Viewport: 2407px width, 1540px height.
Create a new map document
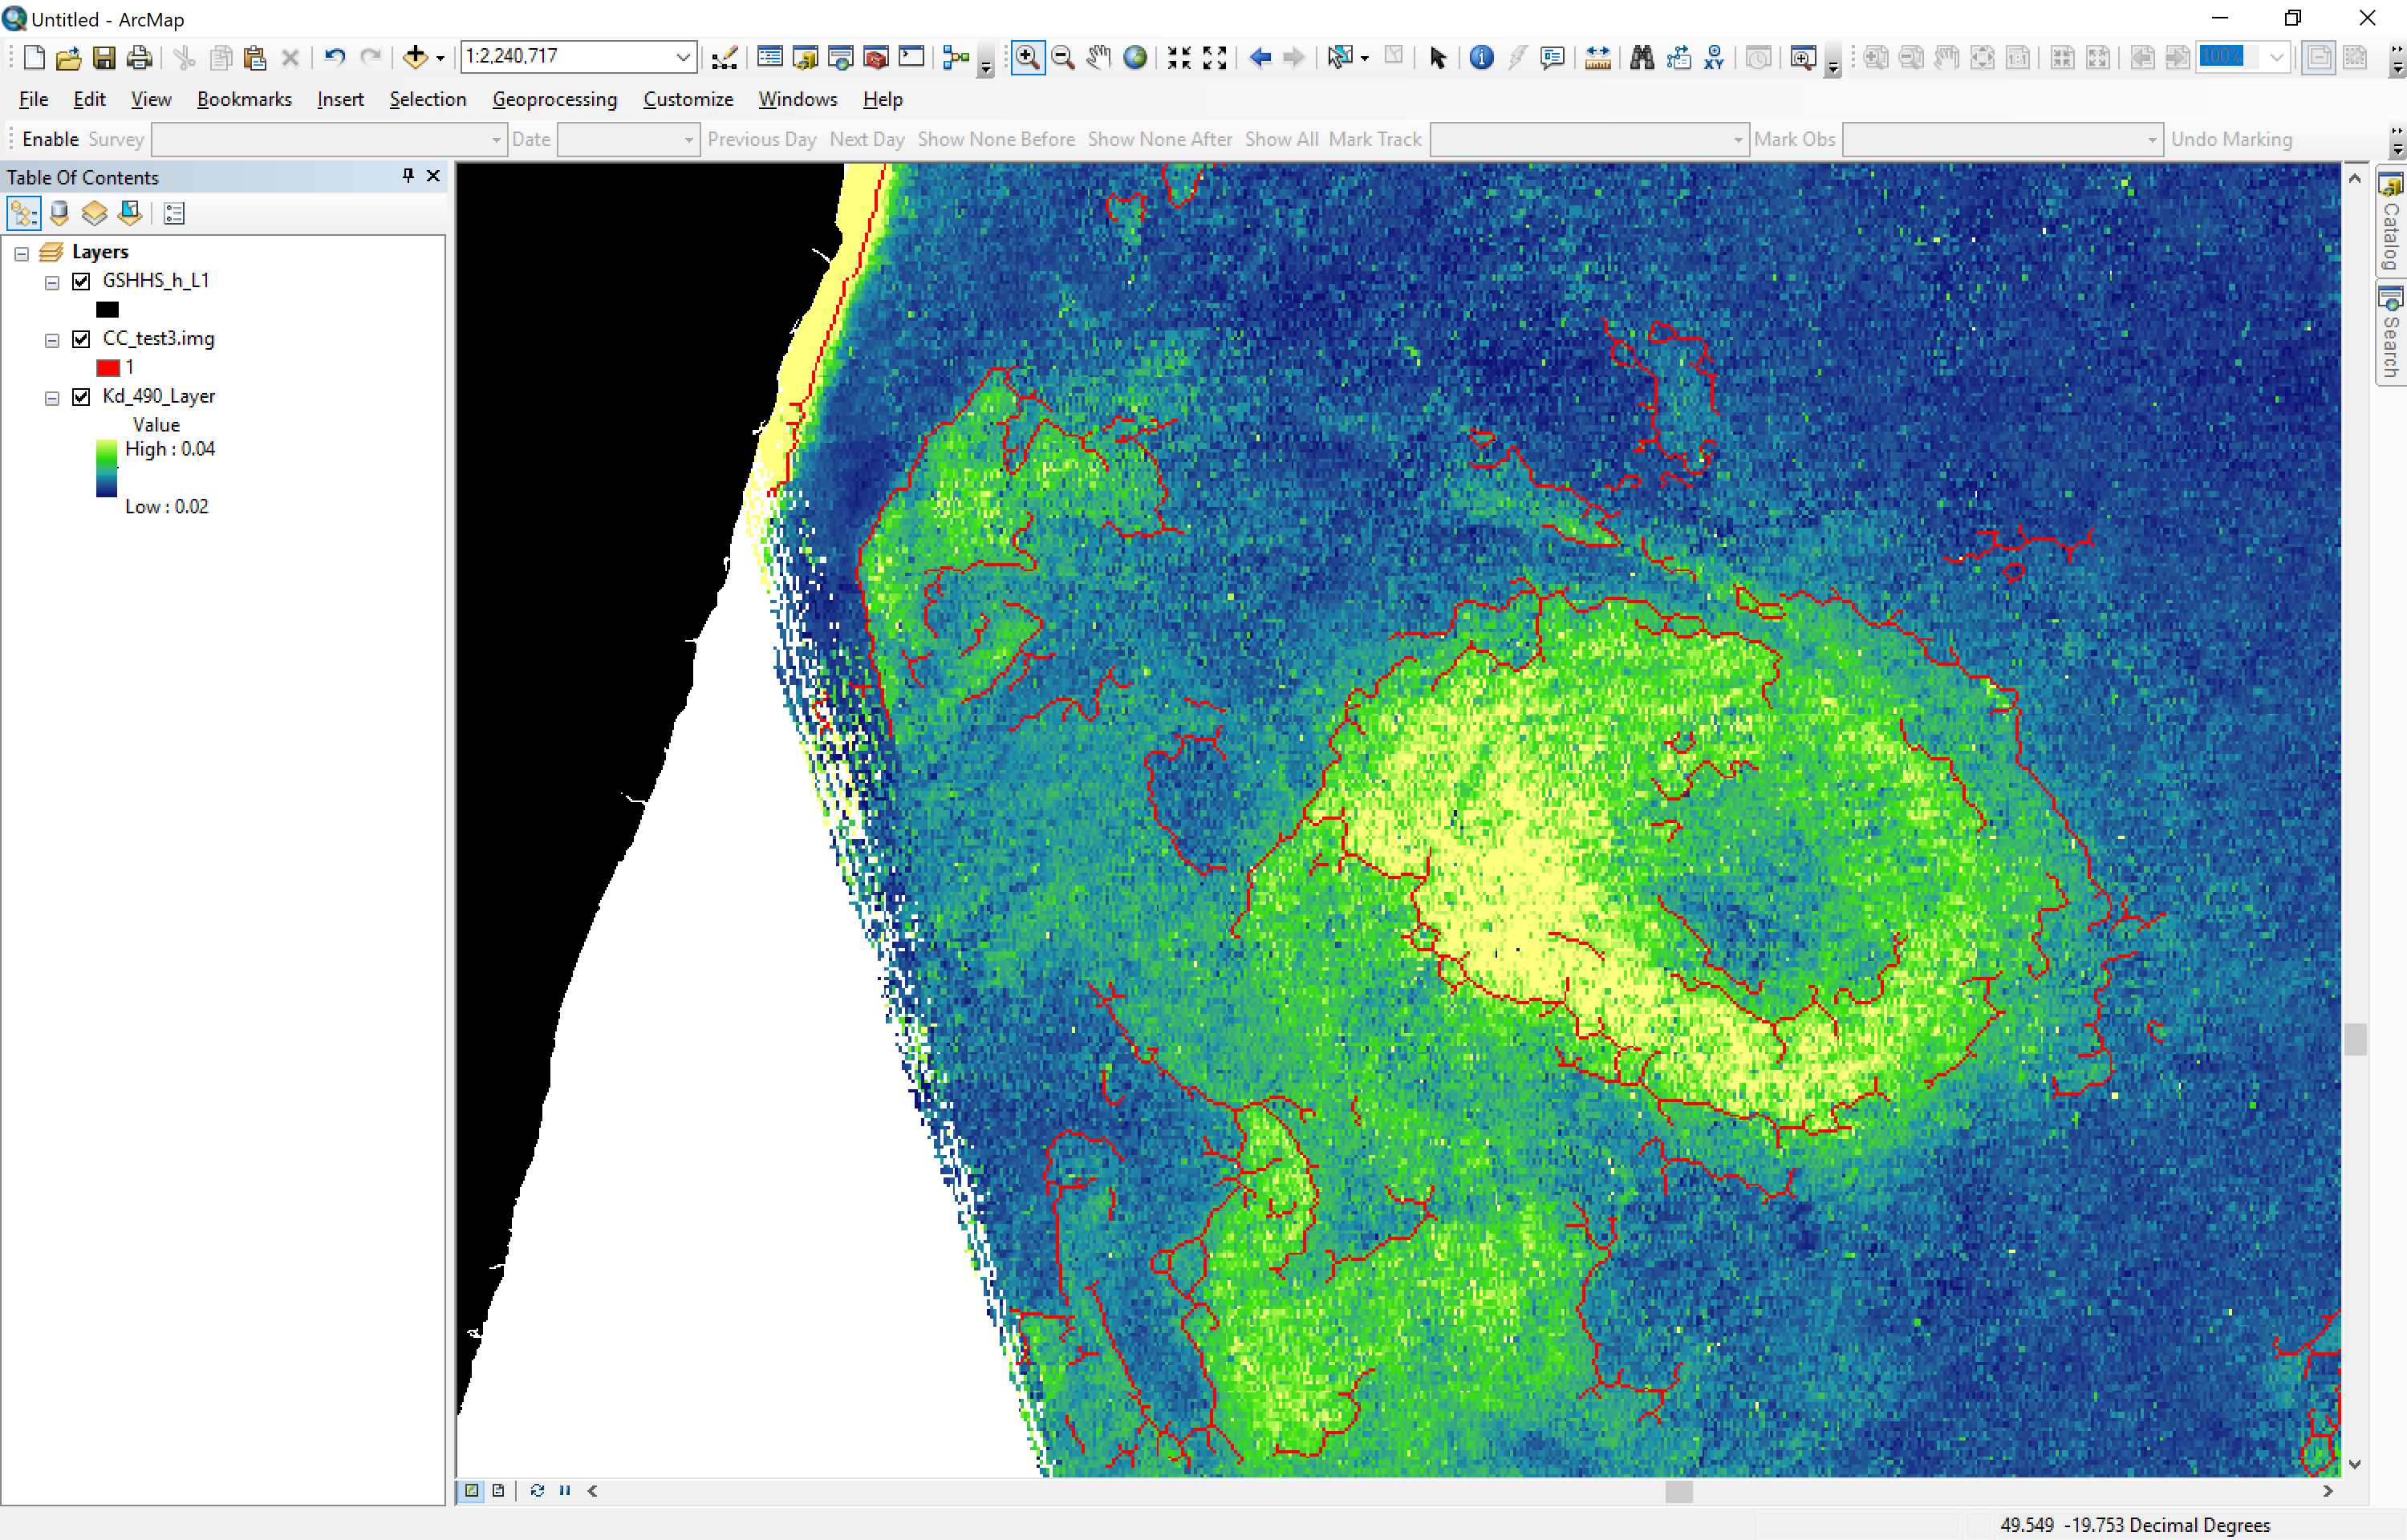pos(33,57)
